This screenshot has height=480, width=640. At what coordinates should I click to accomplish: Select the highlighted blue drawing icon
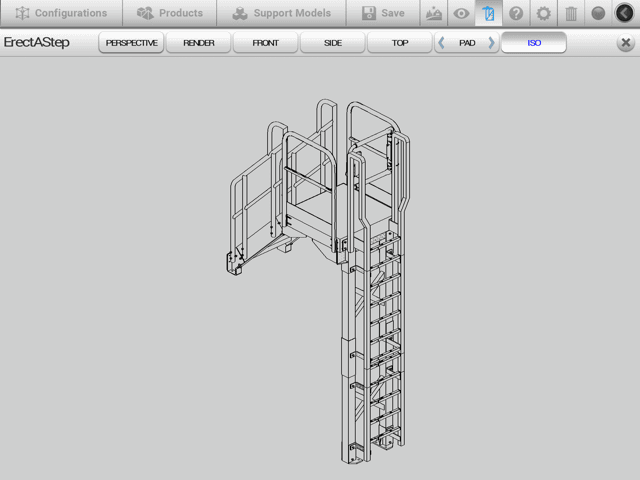pyautogui.click(x=488, y=13)
